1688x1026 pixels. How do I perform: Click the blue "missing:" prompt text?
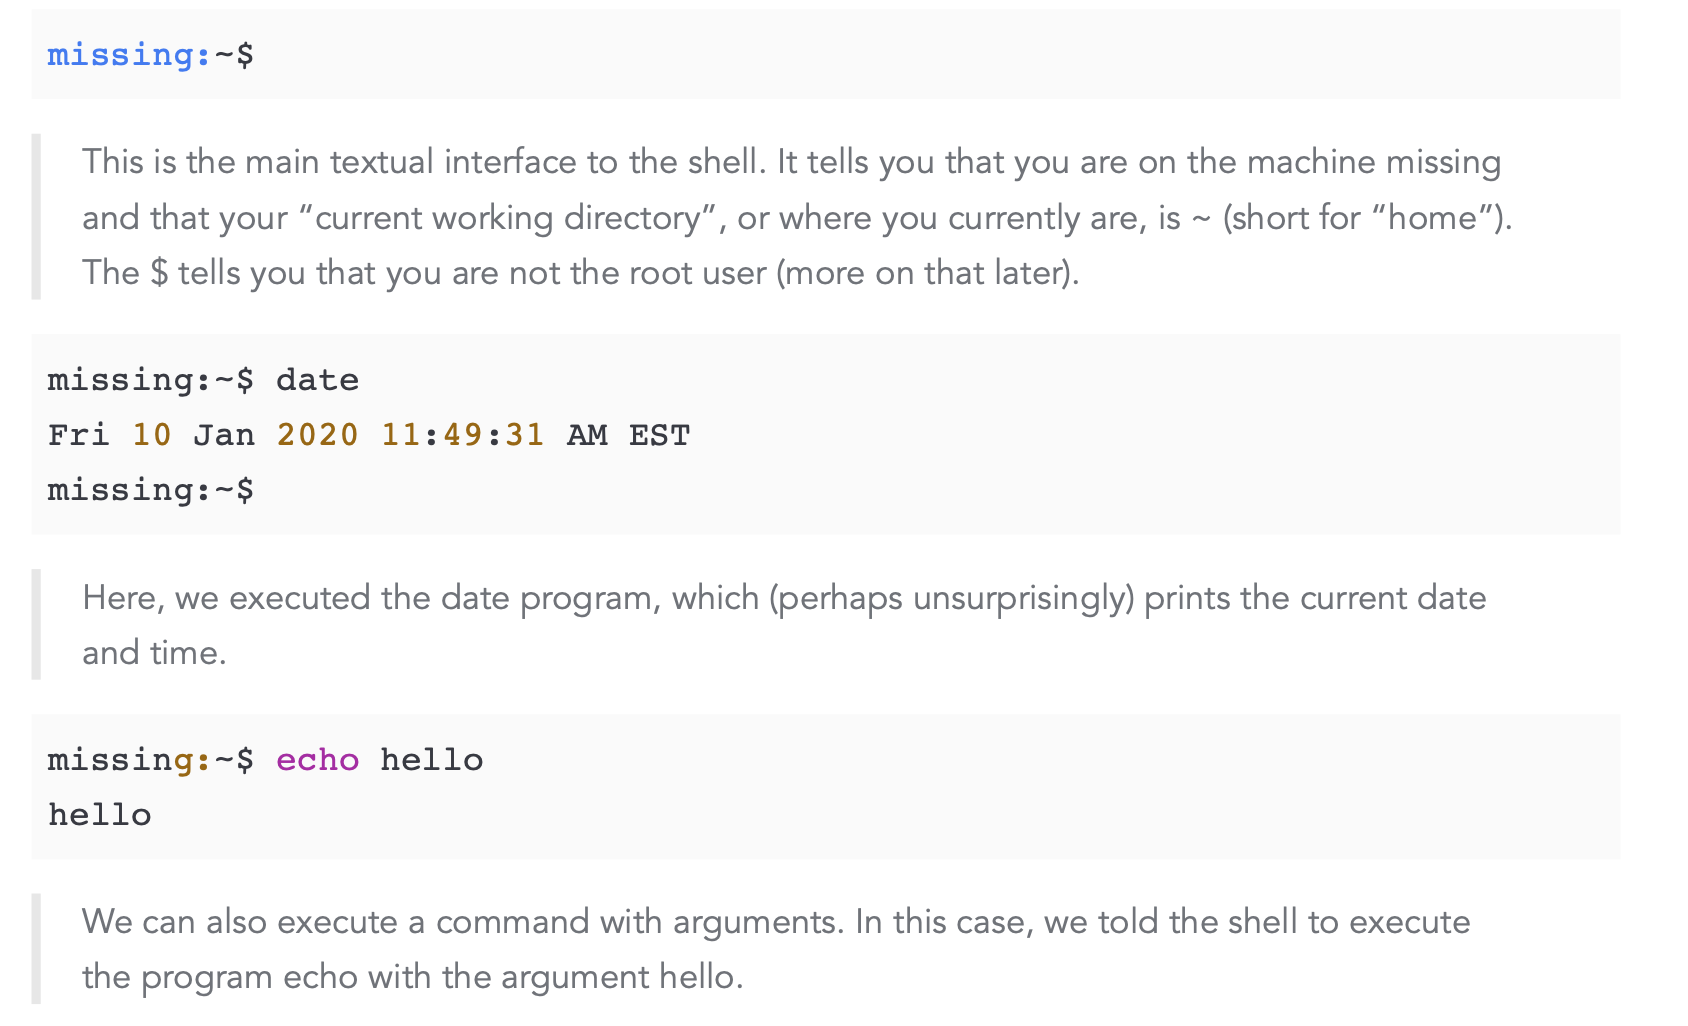130,55
